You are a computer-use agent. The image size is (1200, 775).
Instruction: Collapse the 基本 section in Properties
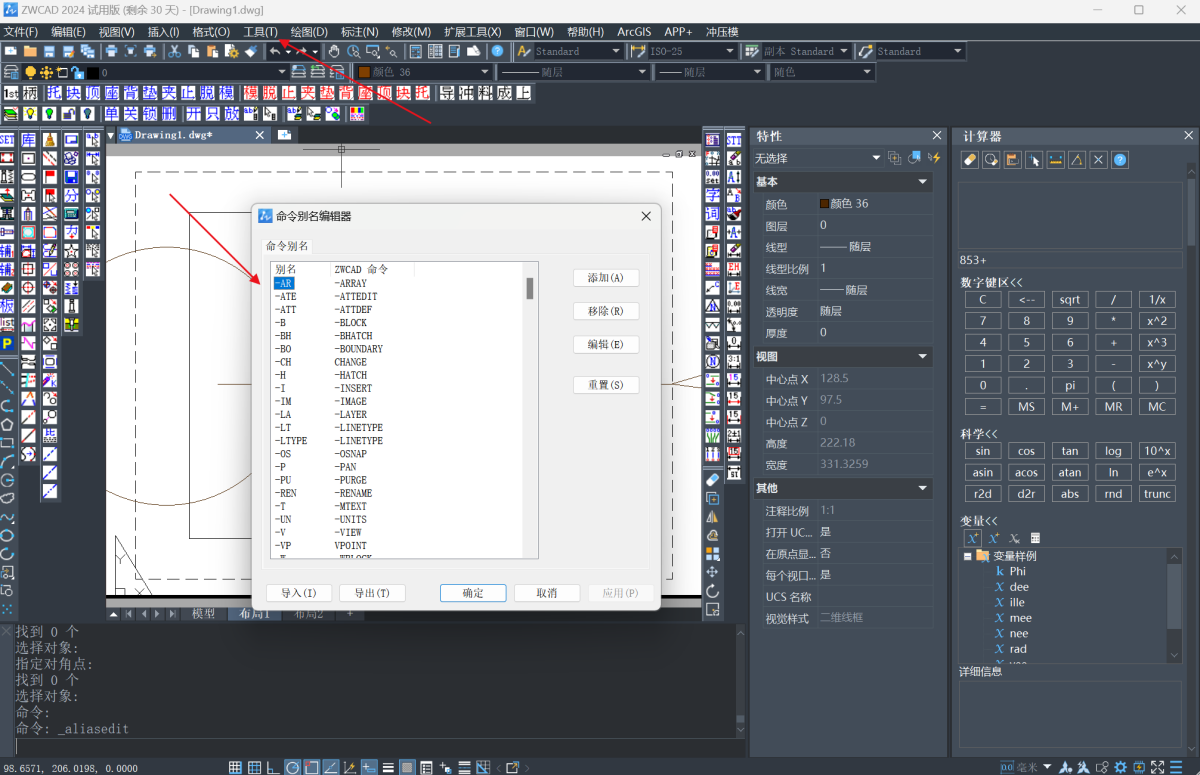pos(923,182)
